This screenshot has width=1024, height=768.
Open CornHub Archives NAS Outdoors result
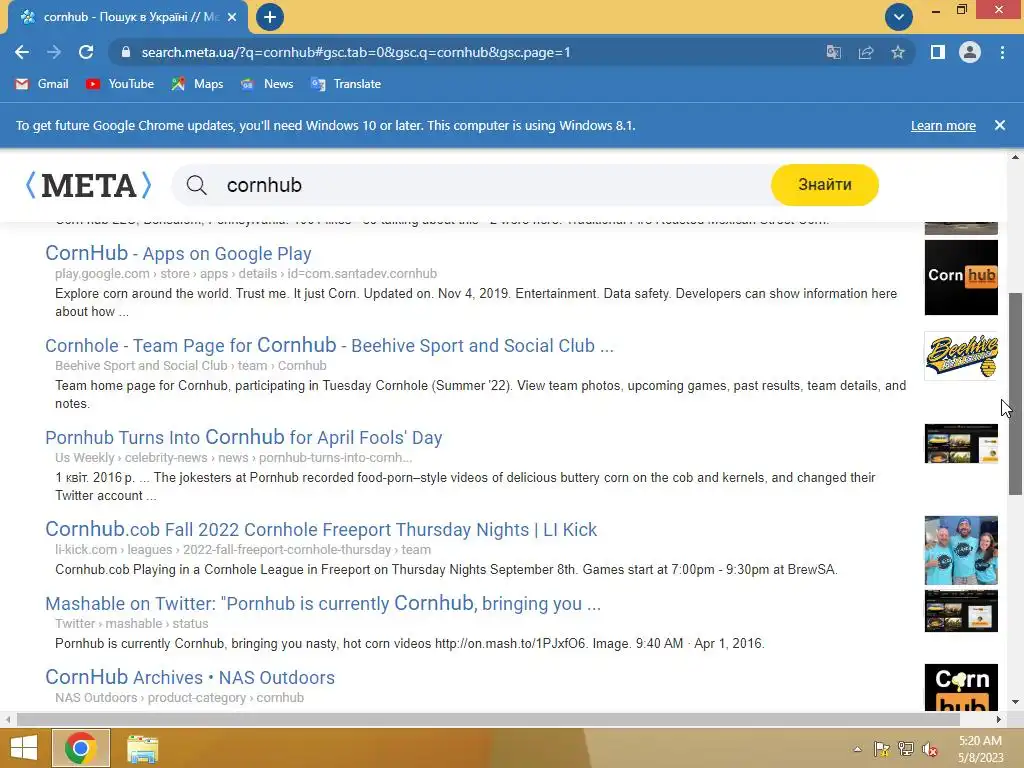click(x=190, y=677)
